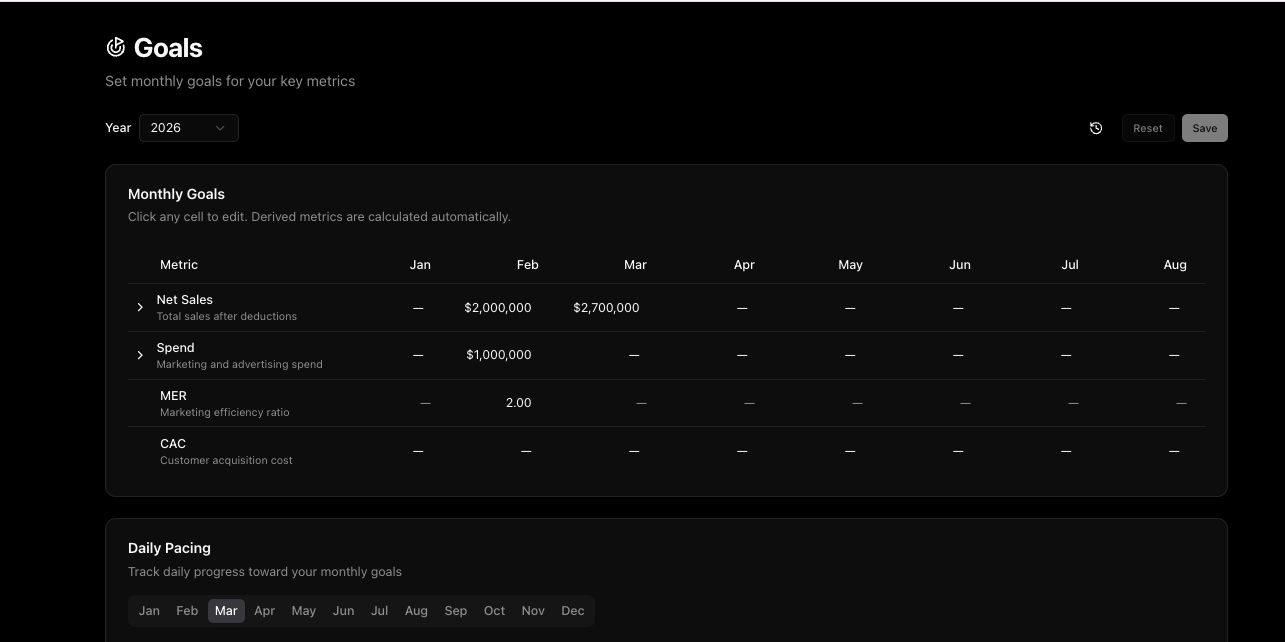This screenshot has width=1285, height=642.
Task: Open the Year 2026 dropdown
Action: 188,128
